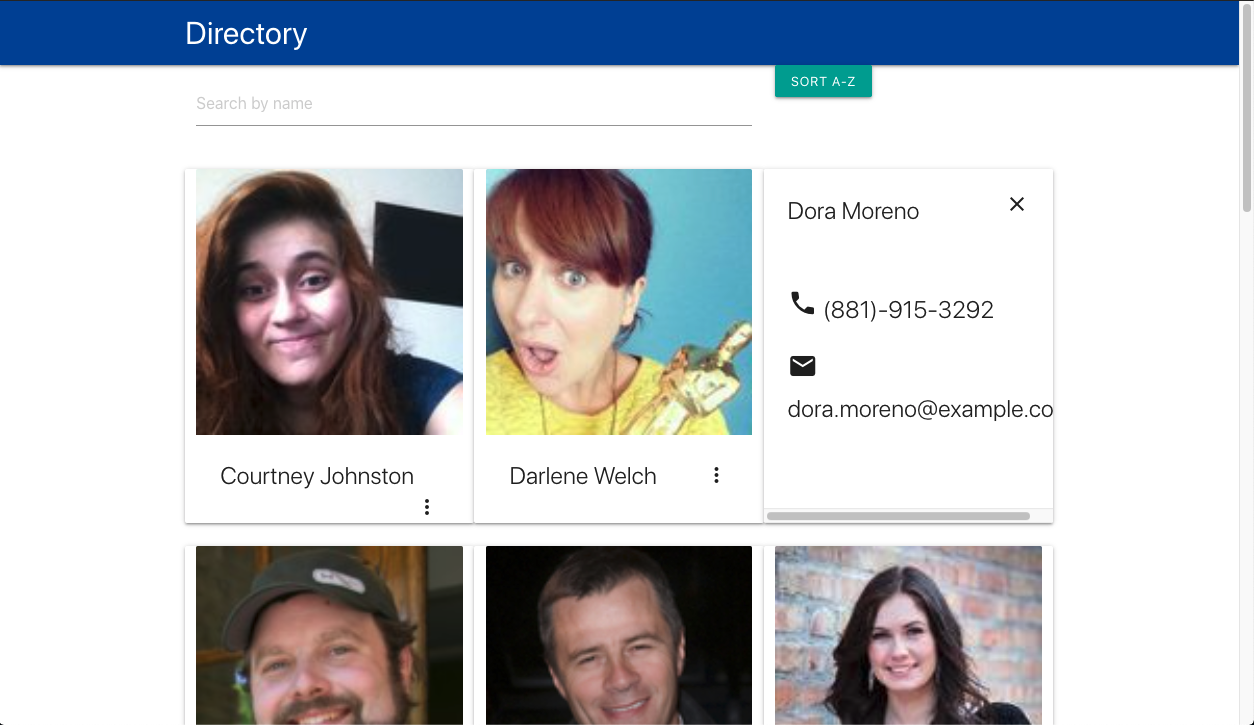Click the horizontal scrollbar in Dora Moreno's card

tap(898, 516)
